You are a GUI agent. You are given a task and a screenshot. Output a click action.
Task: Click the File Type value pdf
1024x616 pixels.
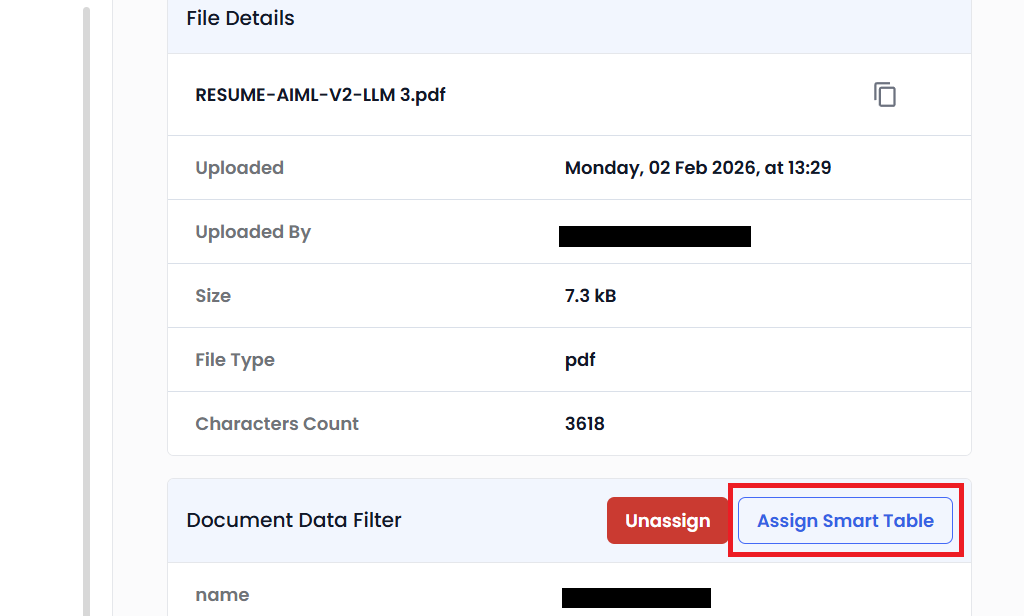click(580, 359)
